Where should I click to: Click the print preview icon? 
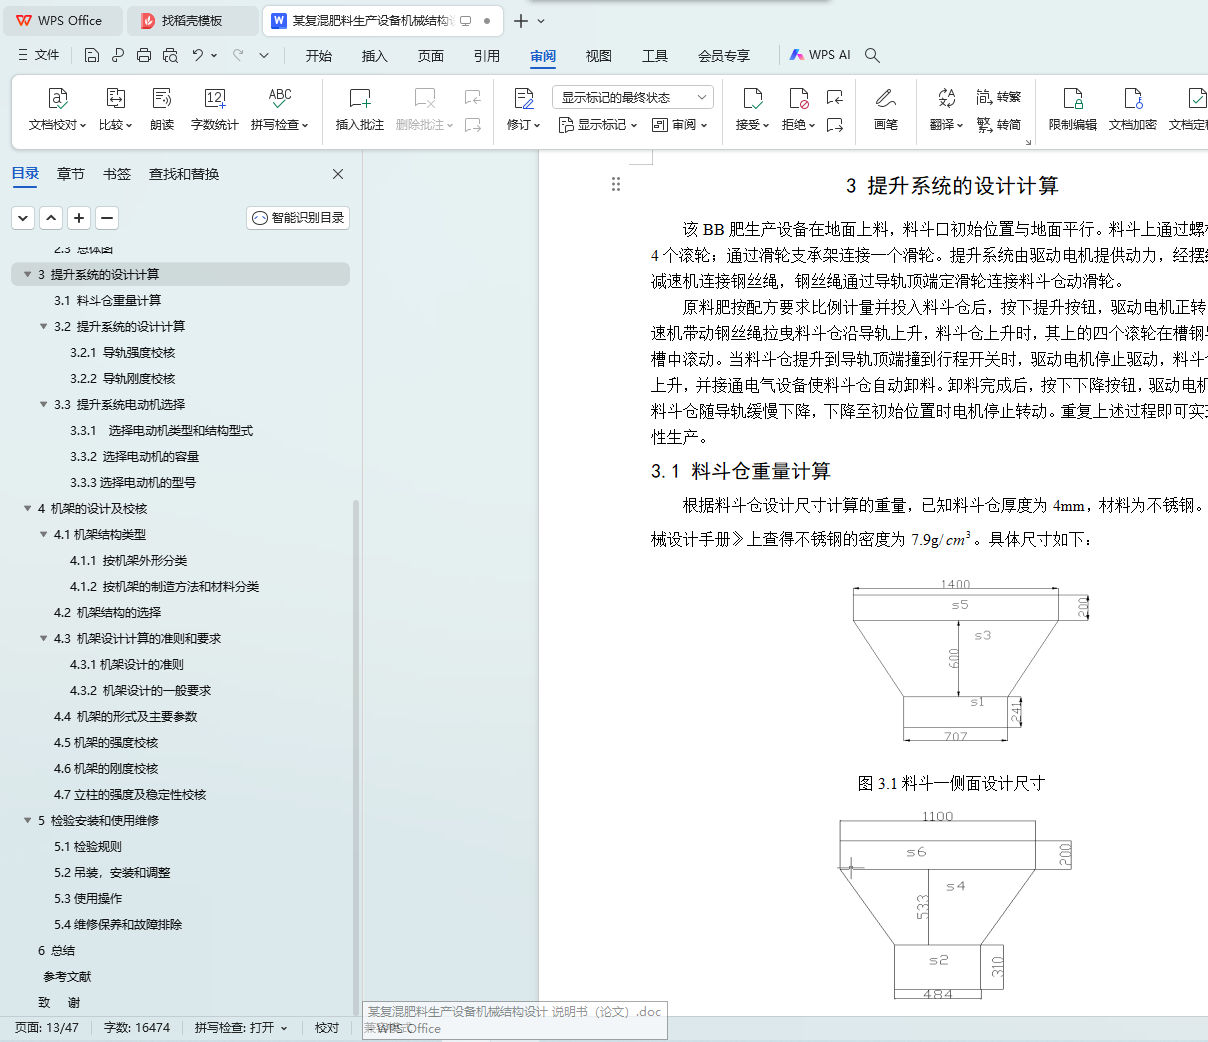[x=170, y=55]
